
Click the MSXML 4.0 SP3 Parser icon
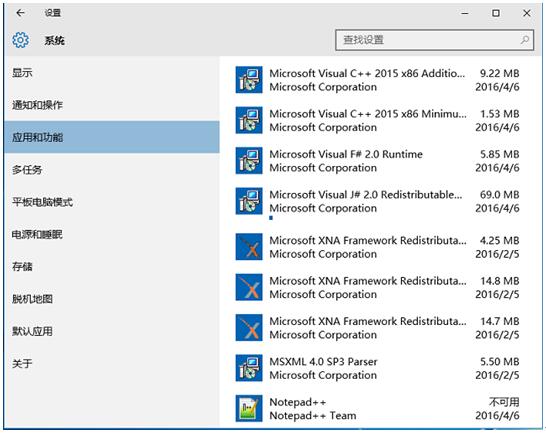[x=249, y=368]
